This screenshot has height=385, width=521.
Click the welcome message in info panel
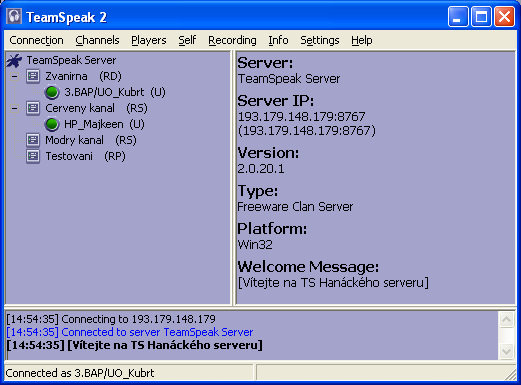pos(333,283)
